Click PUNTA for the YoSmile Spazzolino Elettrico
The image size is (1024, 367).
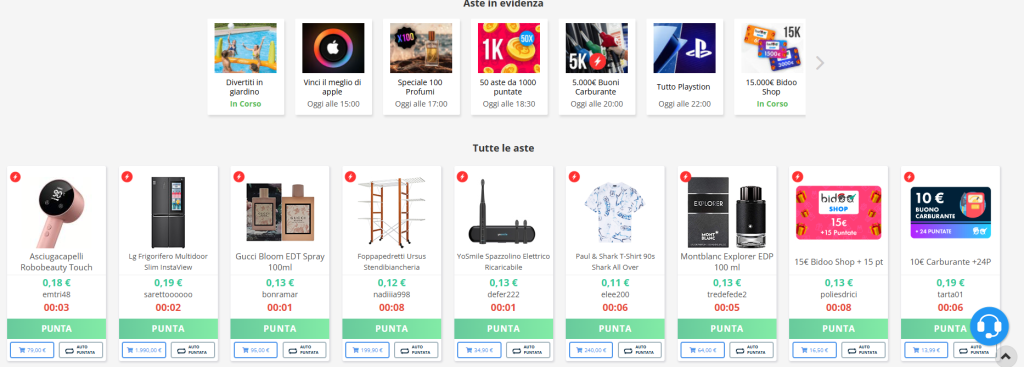click(x=504, y=328)
